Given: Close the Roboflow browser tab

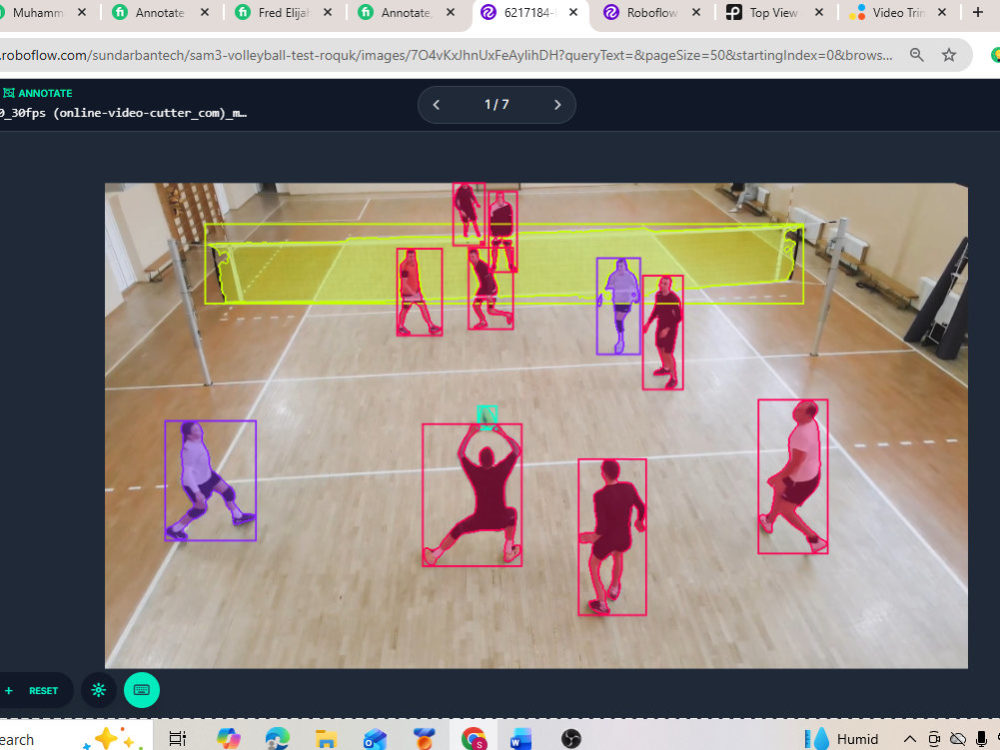Looking at the screenshot, I should tap(696, 12).
